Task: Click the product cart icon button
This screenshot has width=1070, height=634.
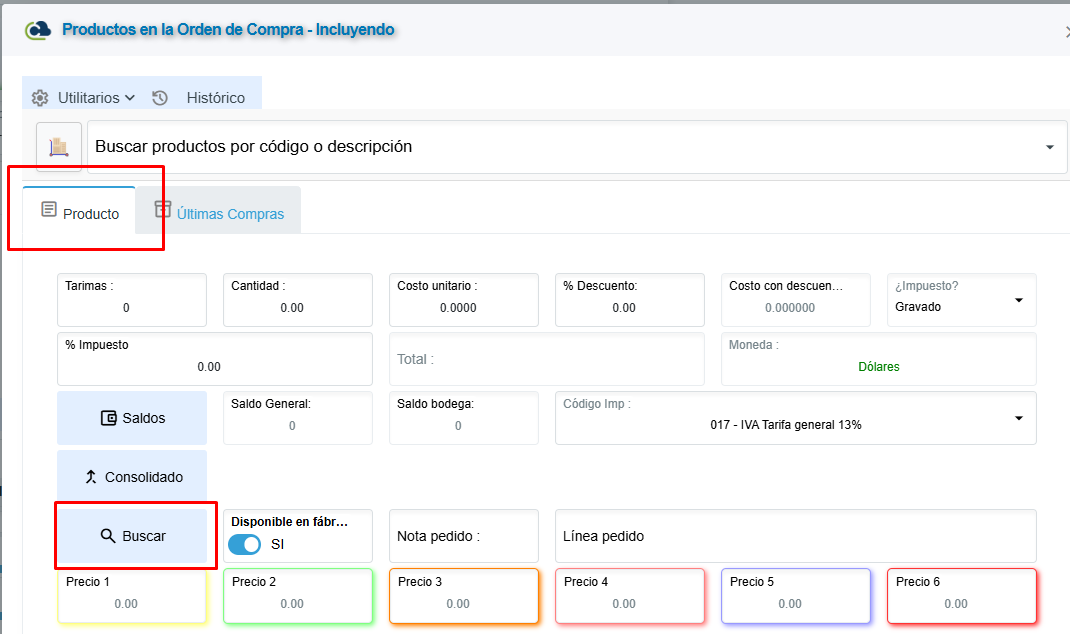Action: [59, 146]
